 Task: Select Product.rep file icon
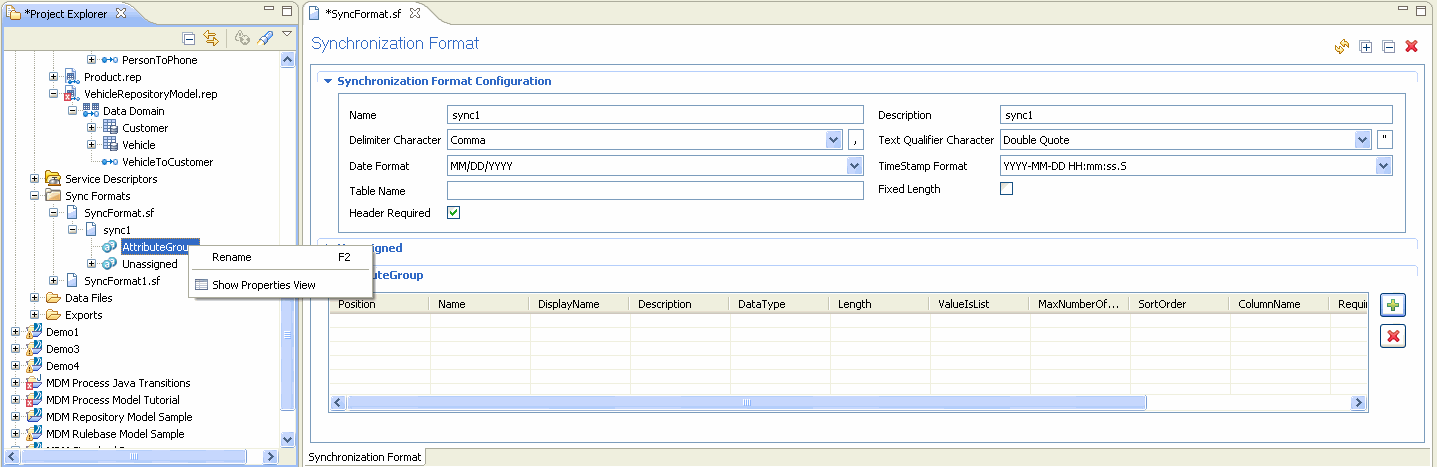point(72,77)
